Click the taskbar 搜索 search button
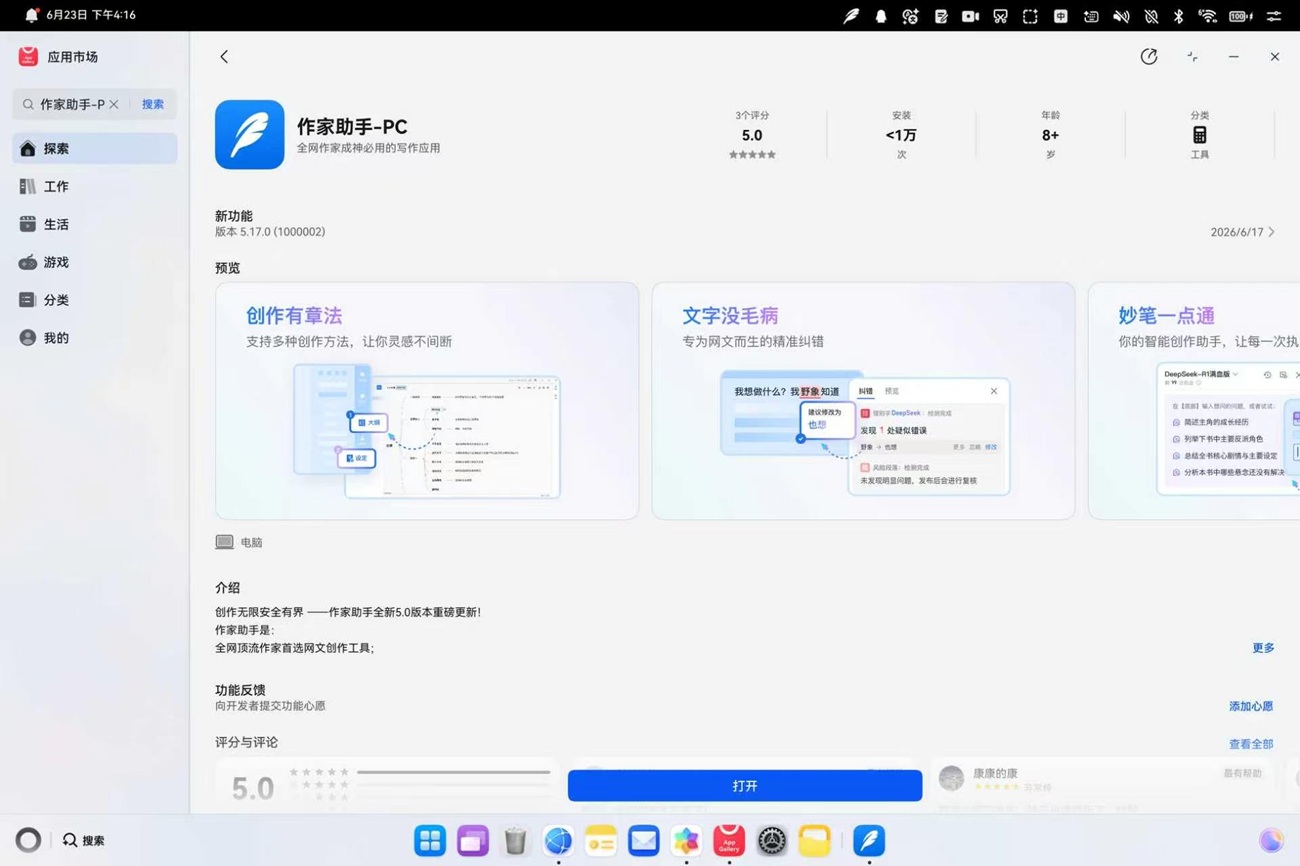 (x=84, y=841)
